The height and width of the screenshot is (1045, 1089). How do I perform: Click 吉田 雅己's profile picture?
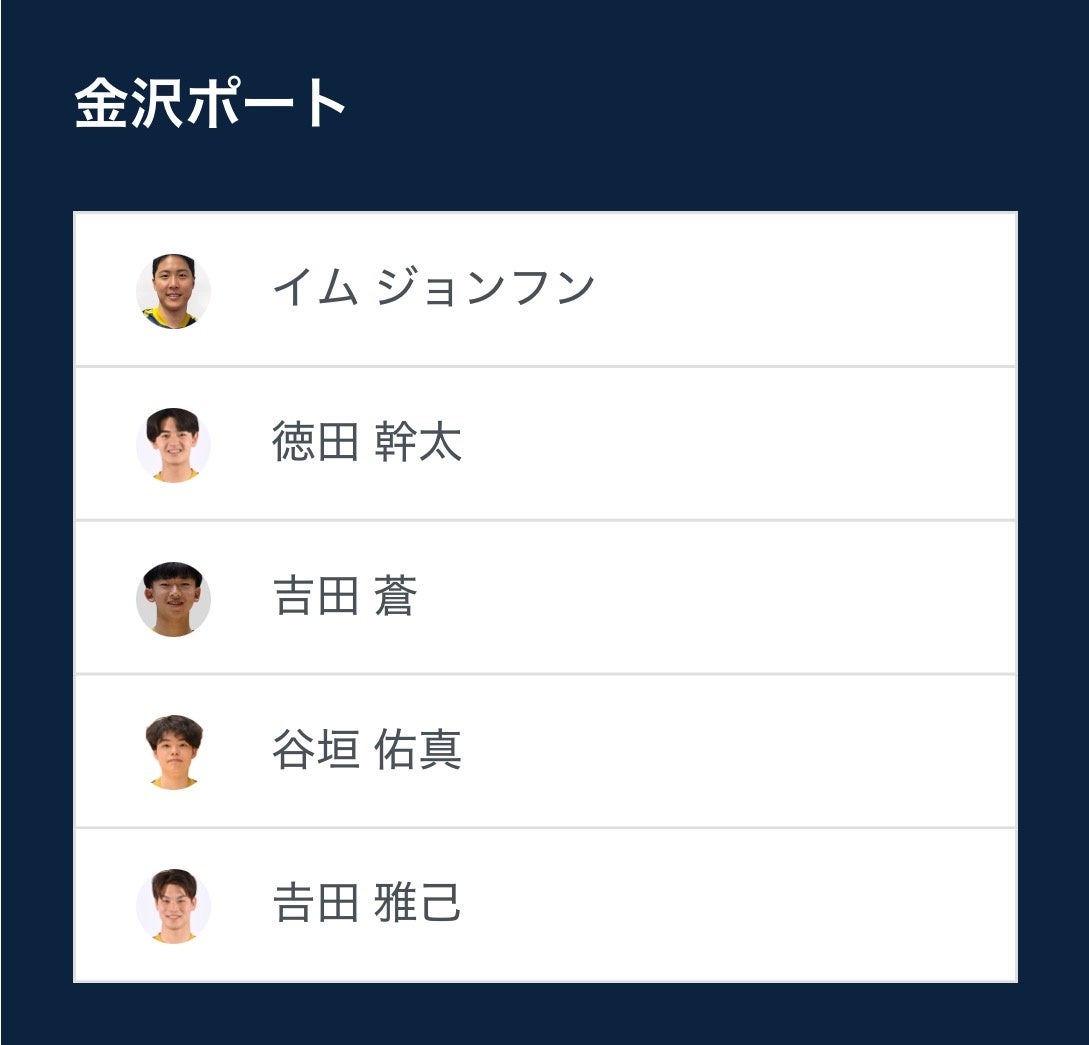pos(173,906)
